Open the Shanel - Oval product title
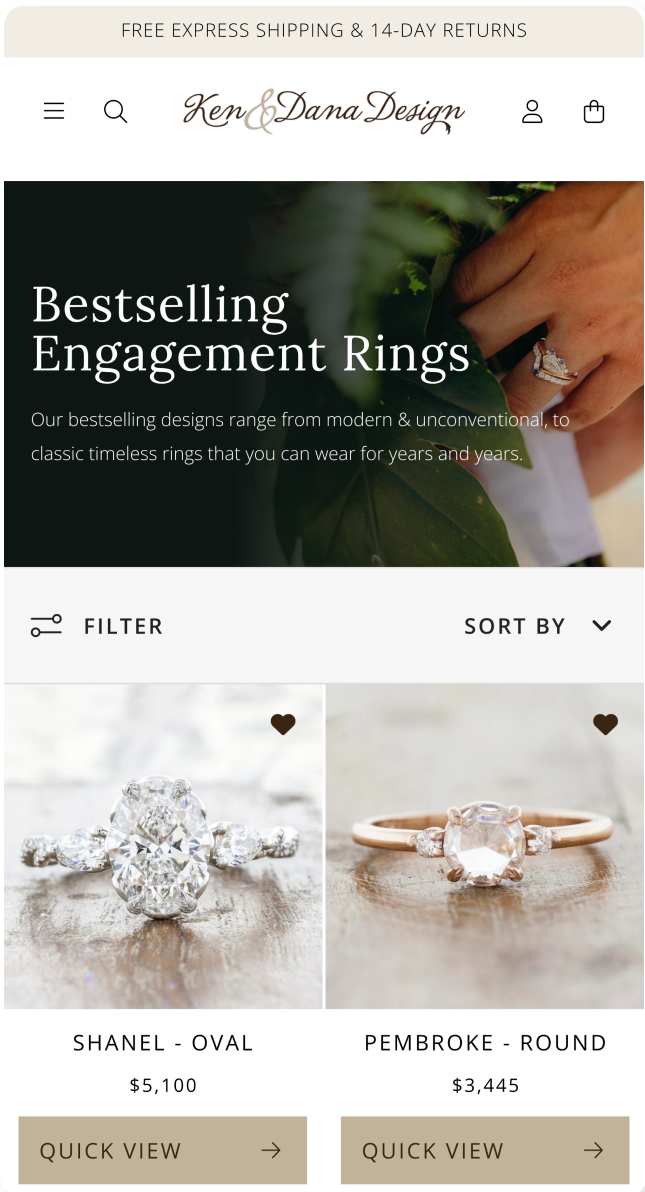This screenshot has width=645, height=1192. pos(163,1042)
